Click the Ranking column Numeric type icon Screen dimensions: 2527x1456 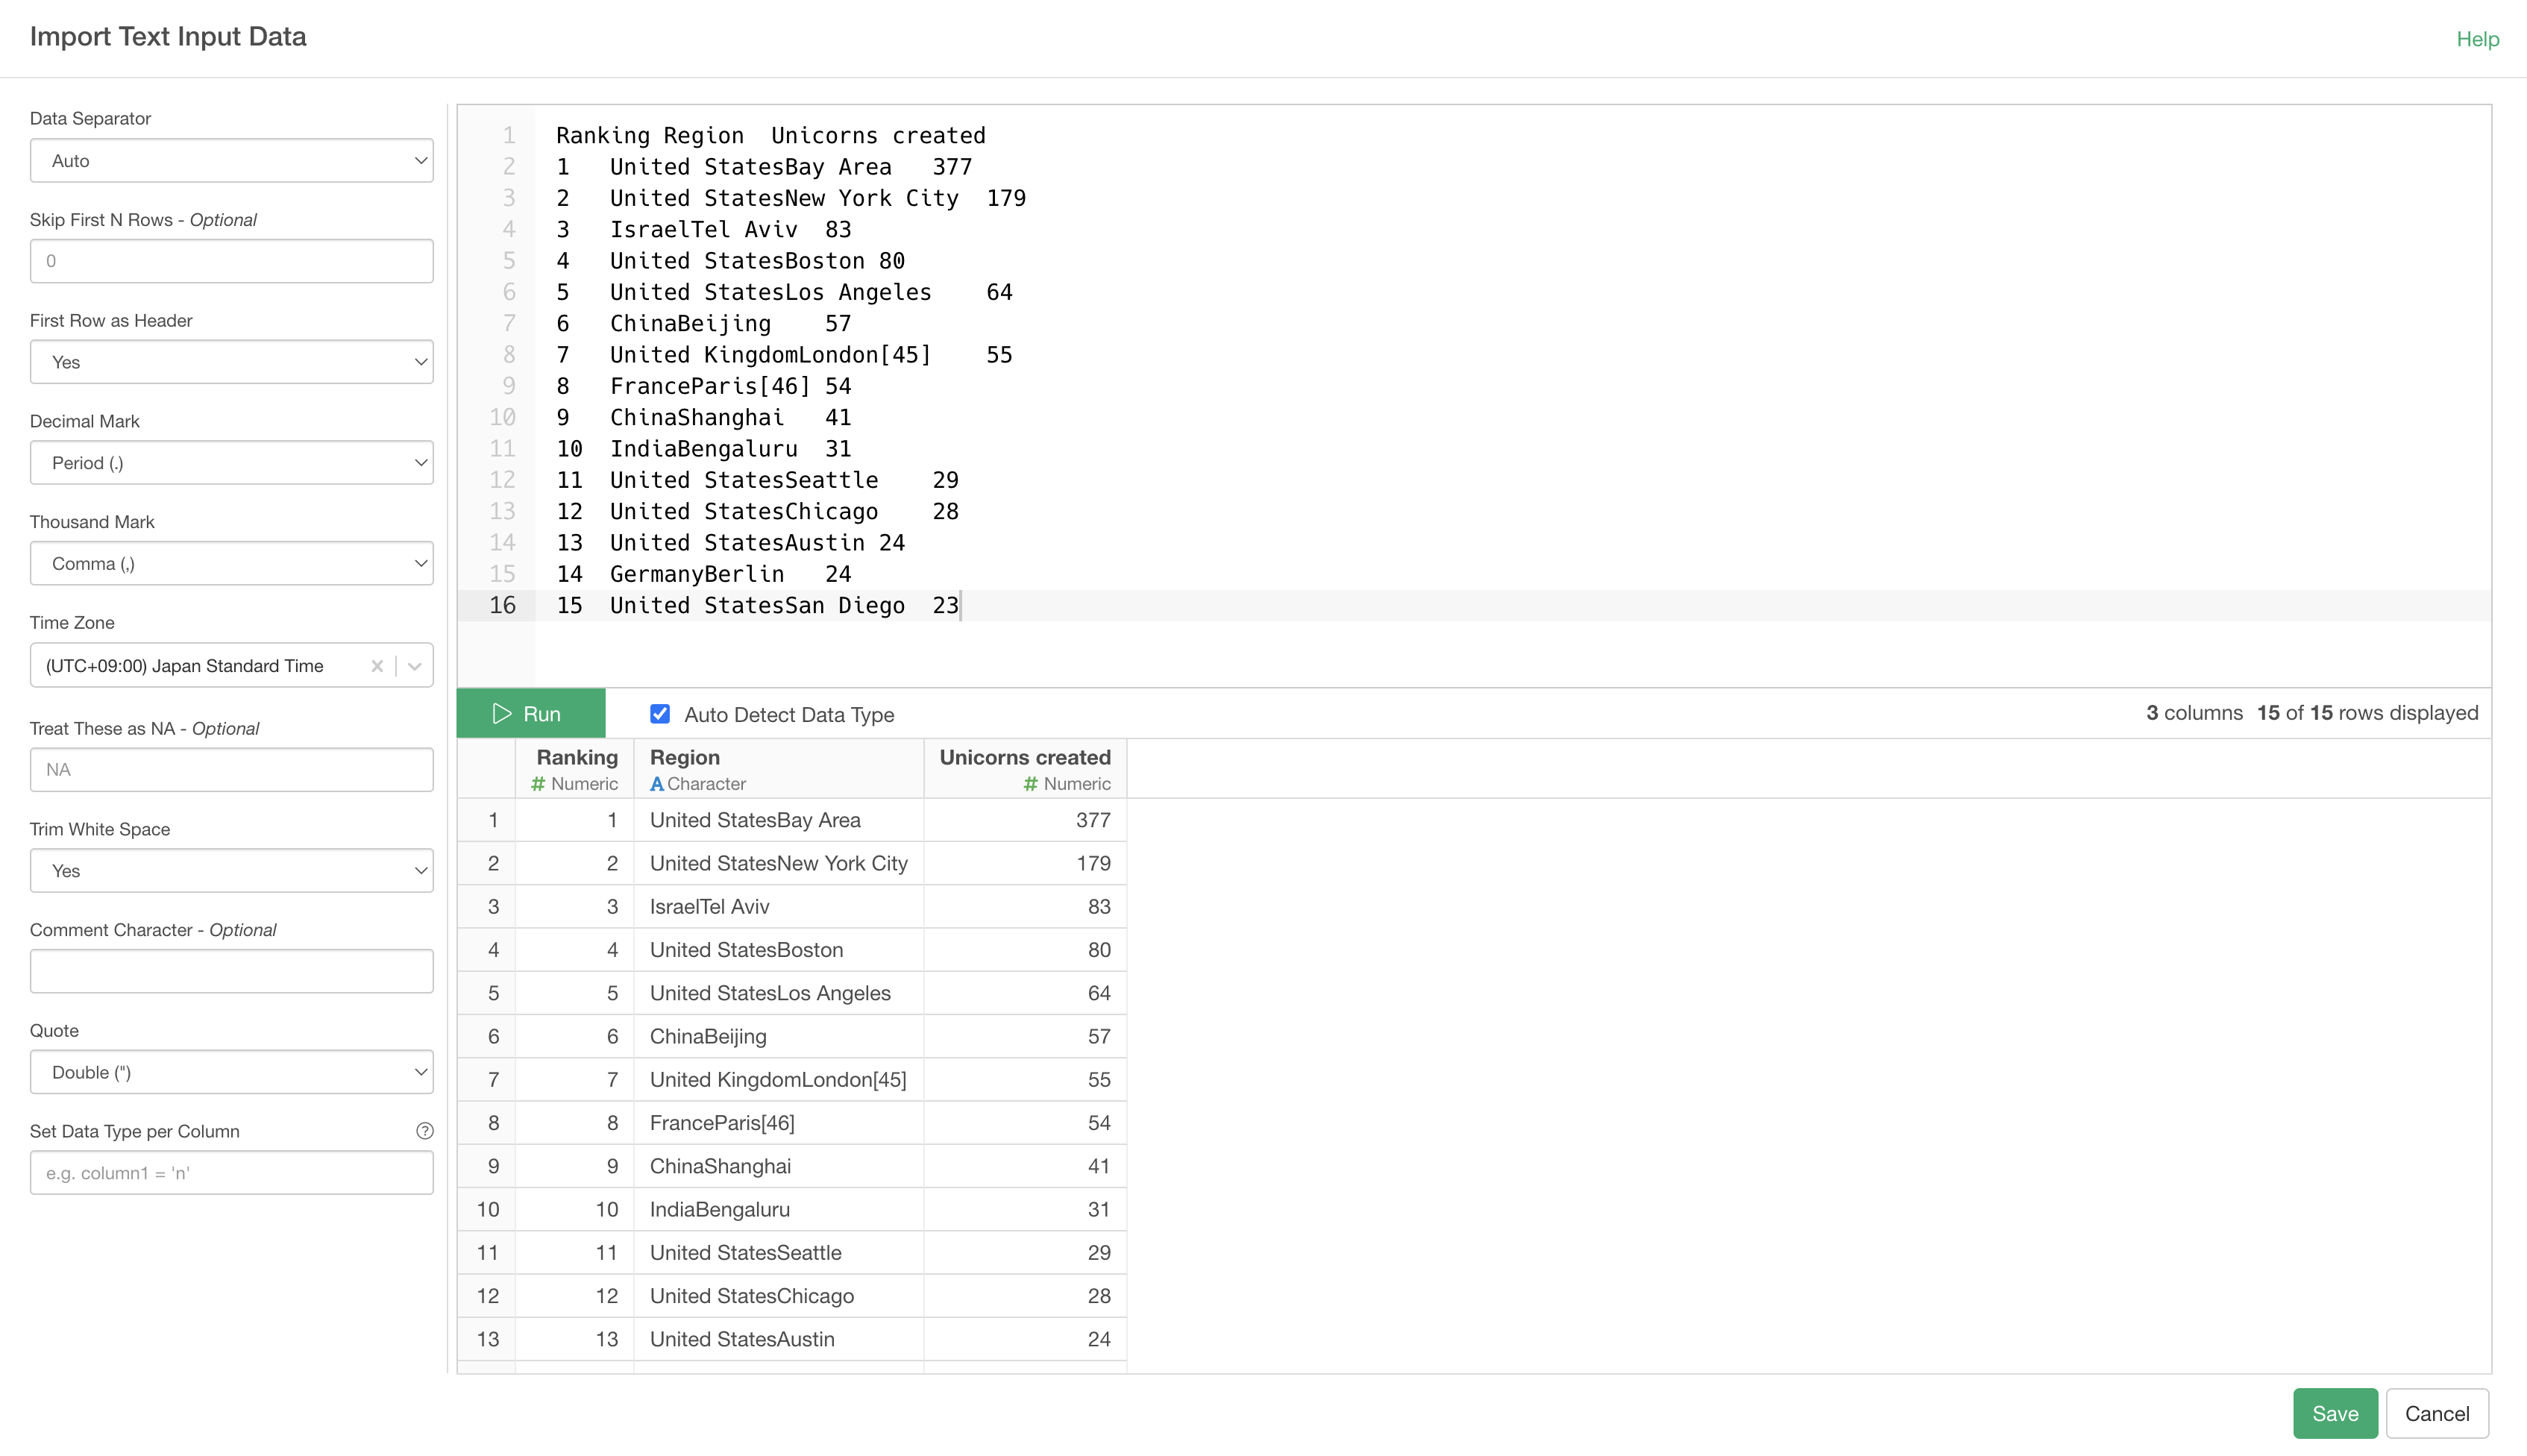pyautogui.click(x=538, y=784)
